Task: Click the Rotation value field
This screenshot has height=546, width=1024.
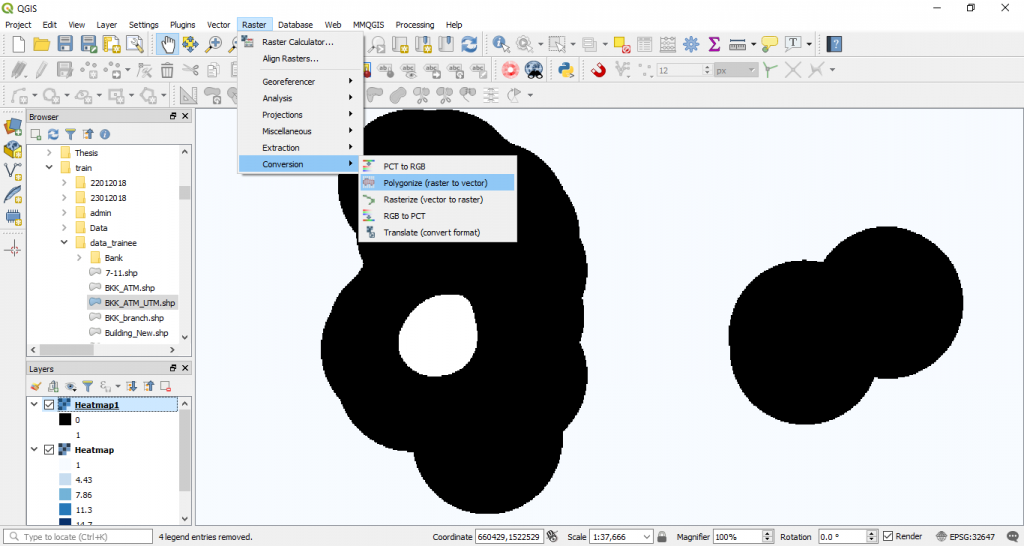Action: [841, 537]
